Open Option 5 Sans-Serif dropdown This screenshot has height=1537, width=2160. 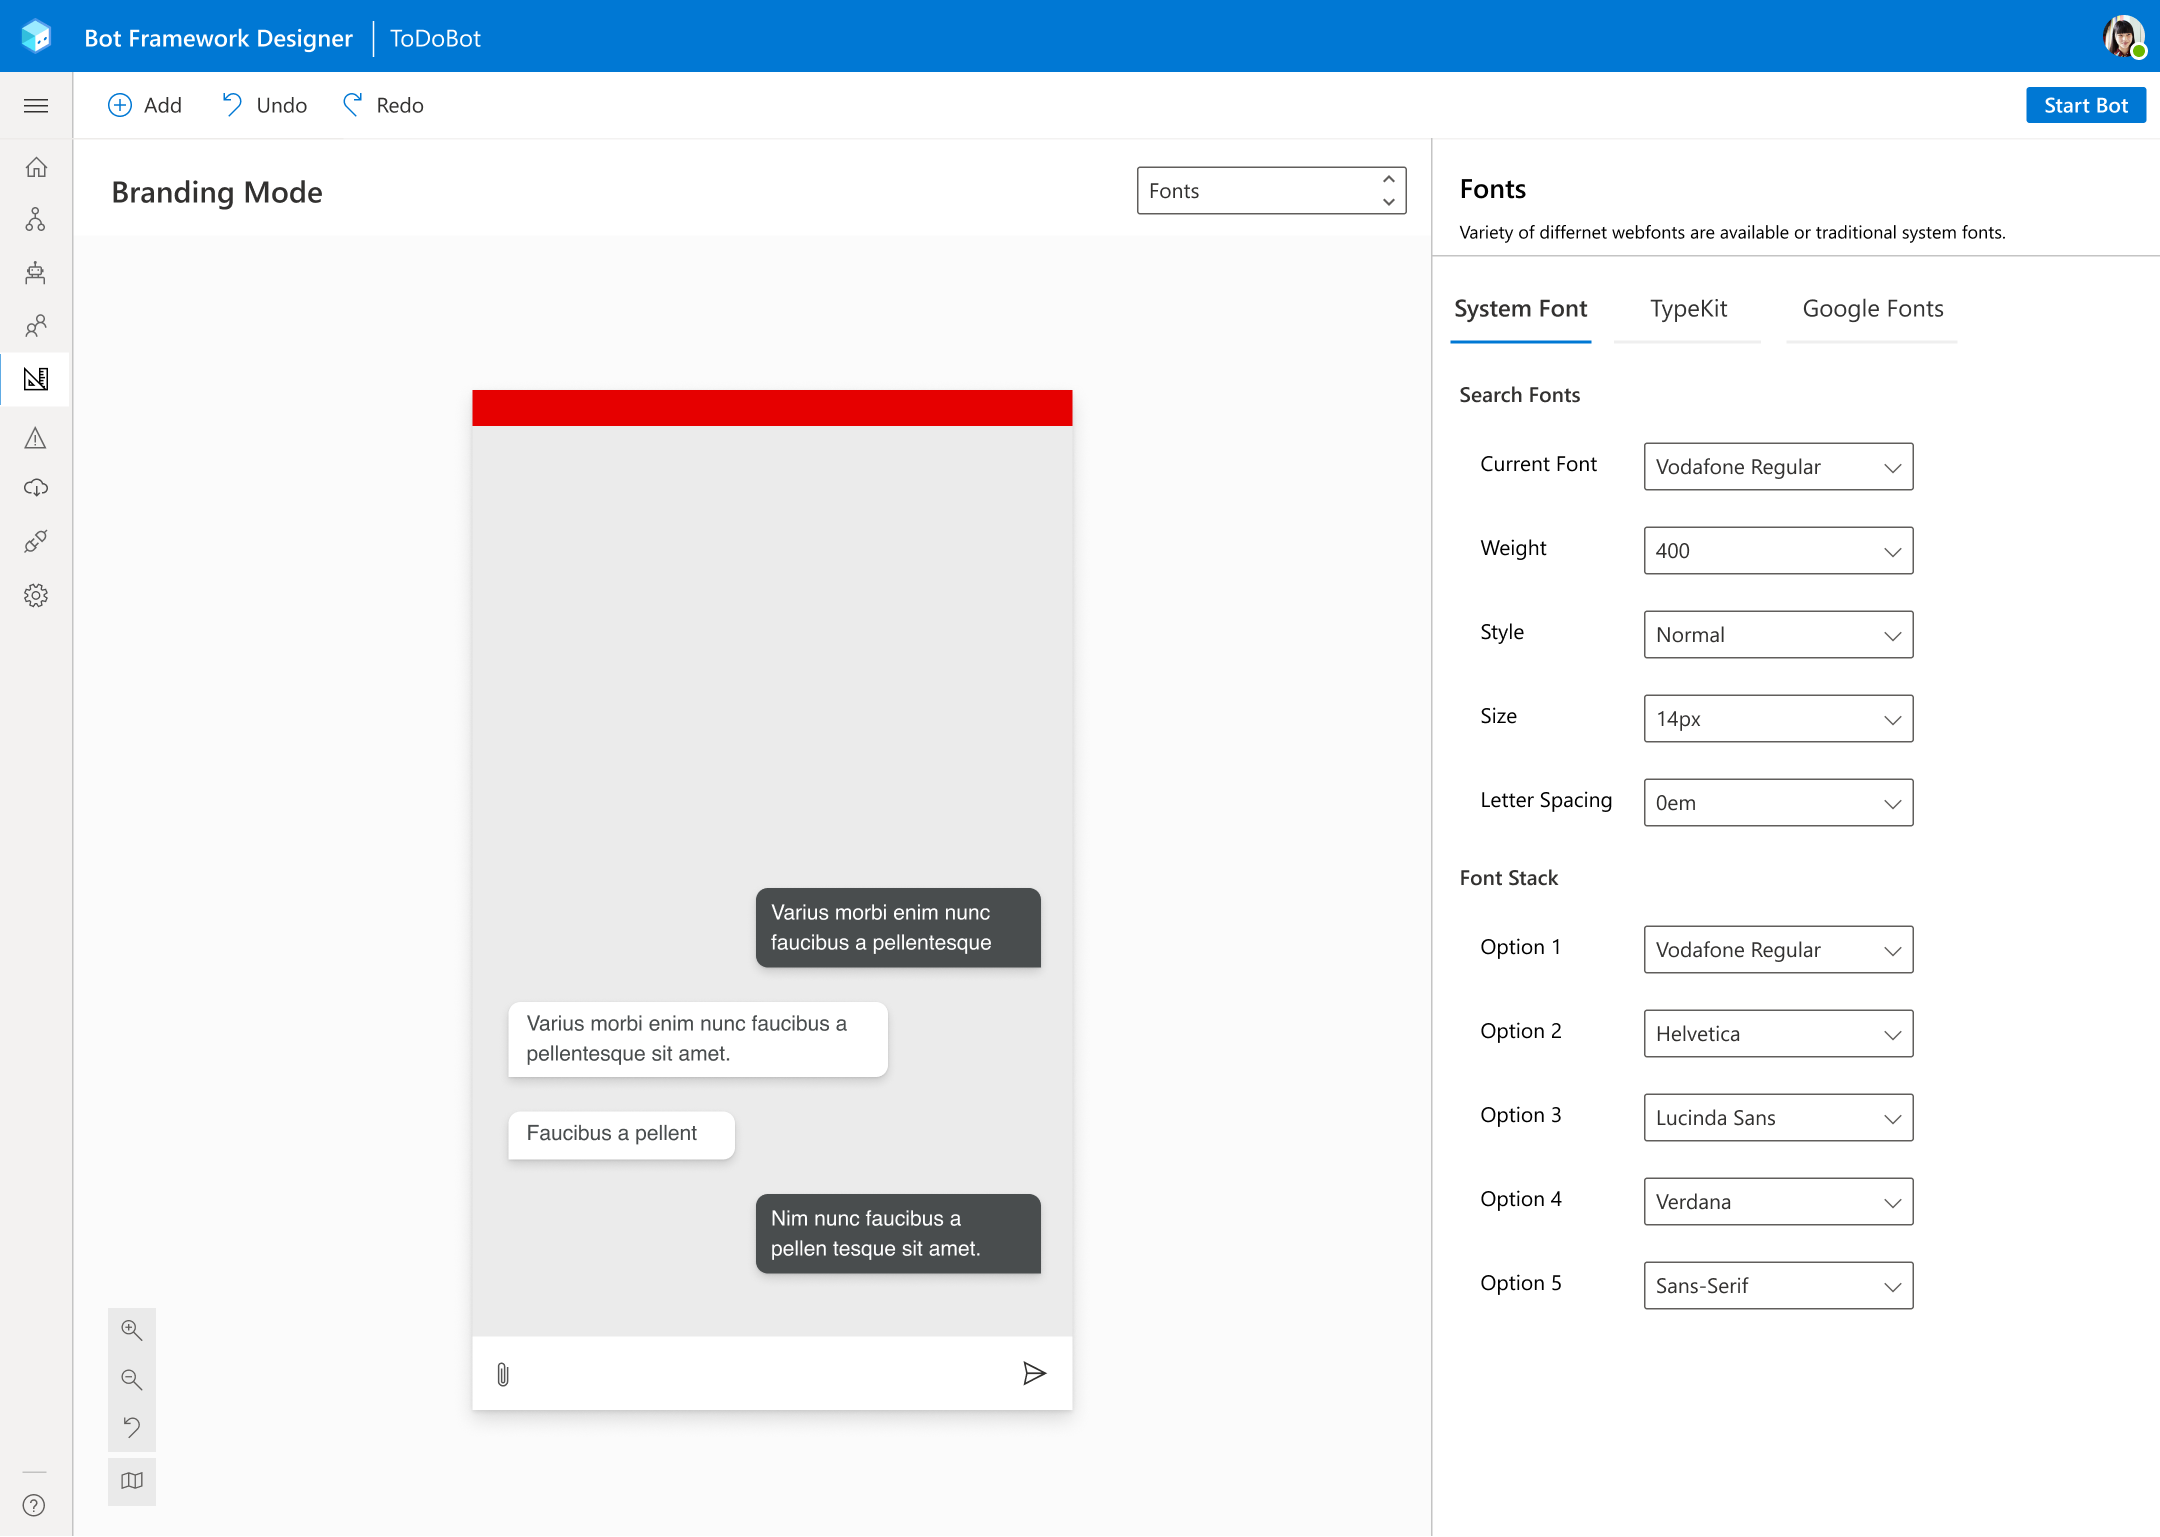point(1778,1286)
